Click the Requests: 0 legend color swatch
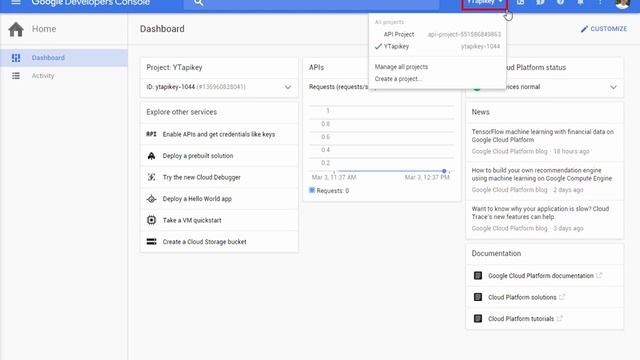The width and height of the screenshot is (640, 360). [312, 190]
